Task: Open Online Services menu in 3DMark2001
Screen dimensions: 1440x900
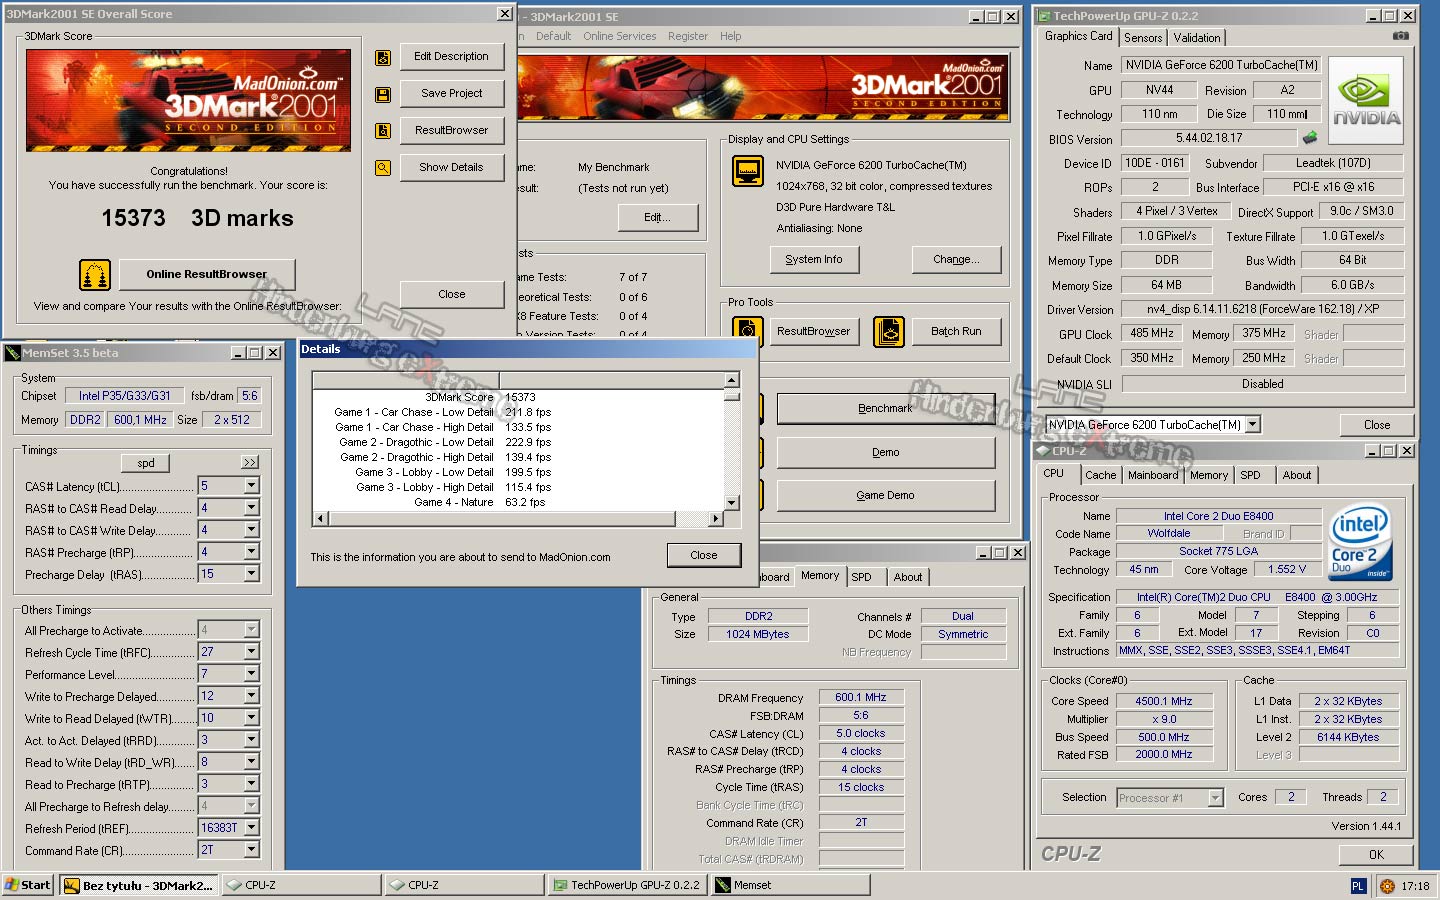Action: tap(620, 36)
